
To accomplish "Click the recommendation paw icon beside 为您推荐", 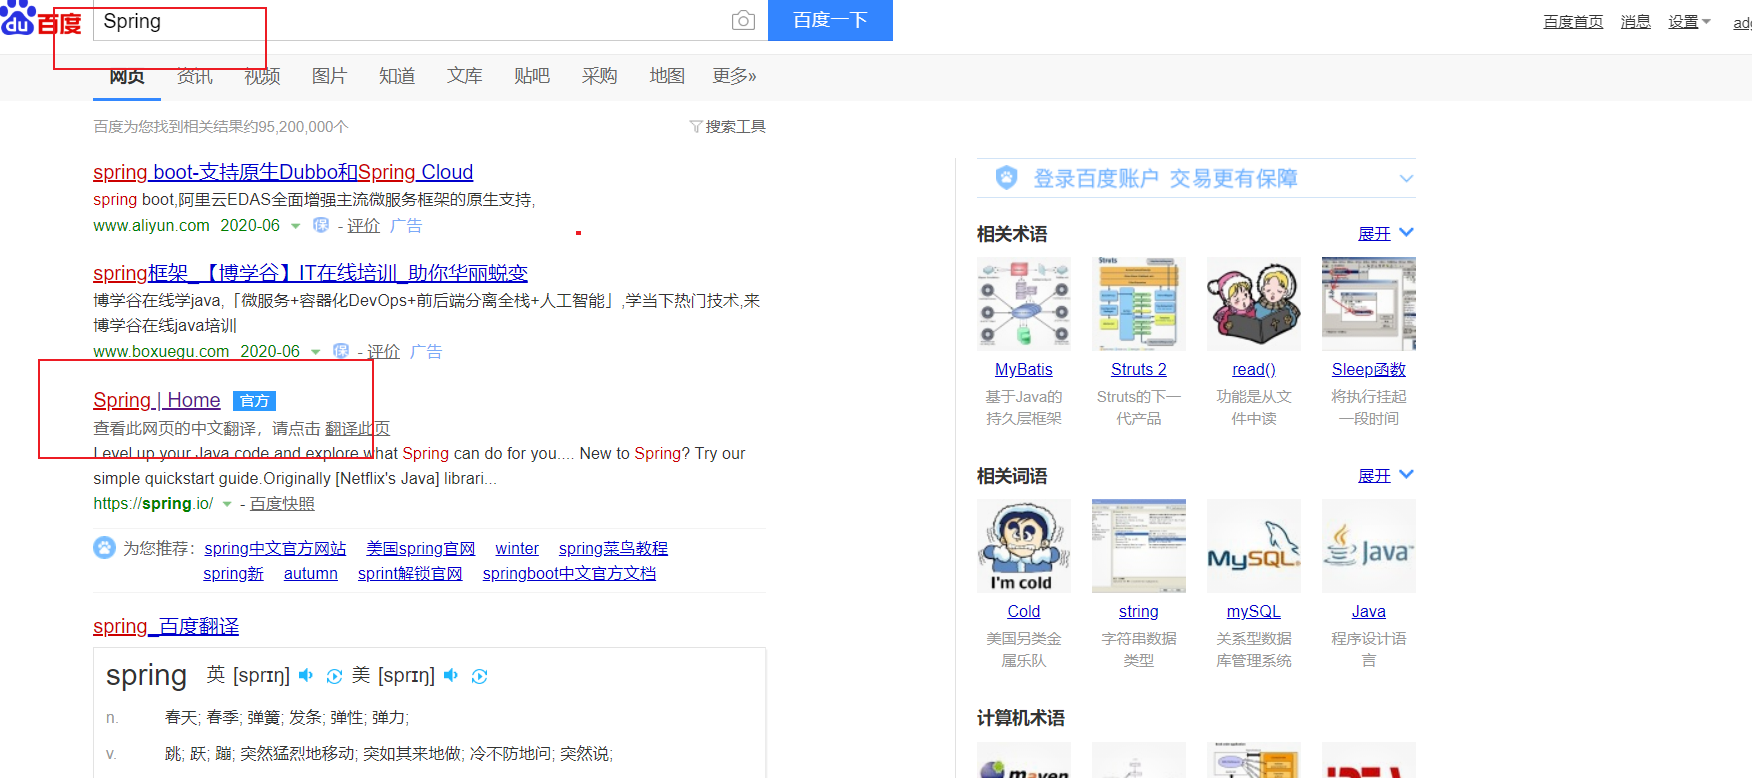I will point(104,548).
